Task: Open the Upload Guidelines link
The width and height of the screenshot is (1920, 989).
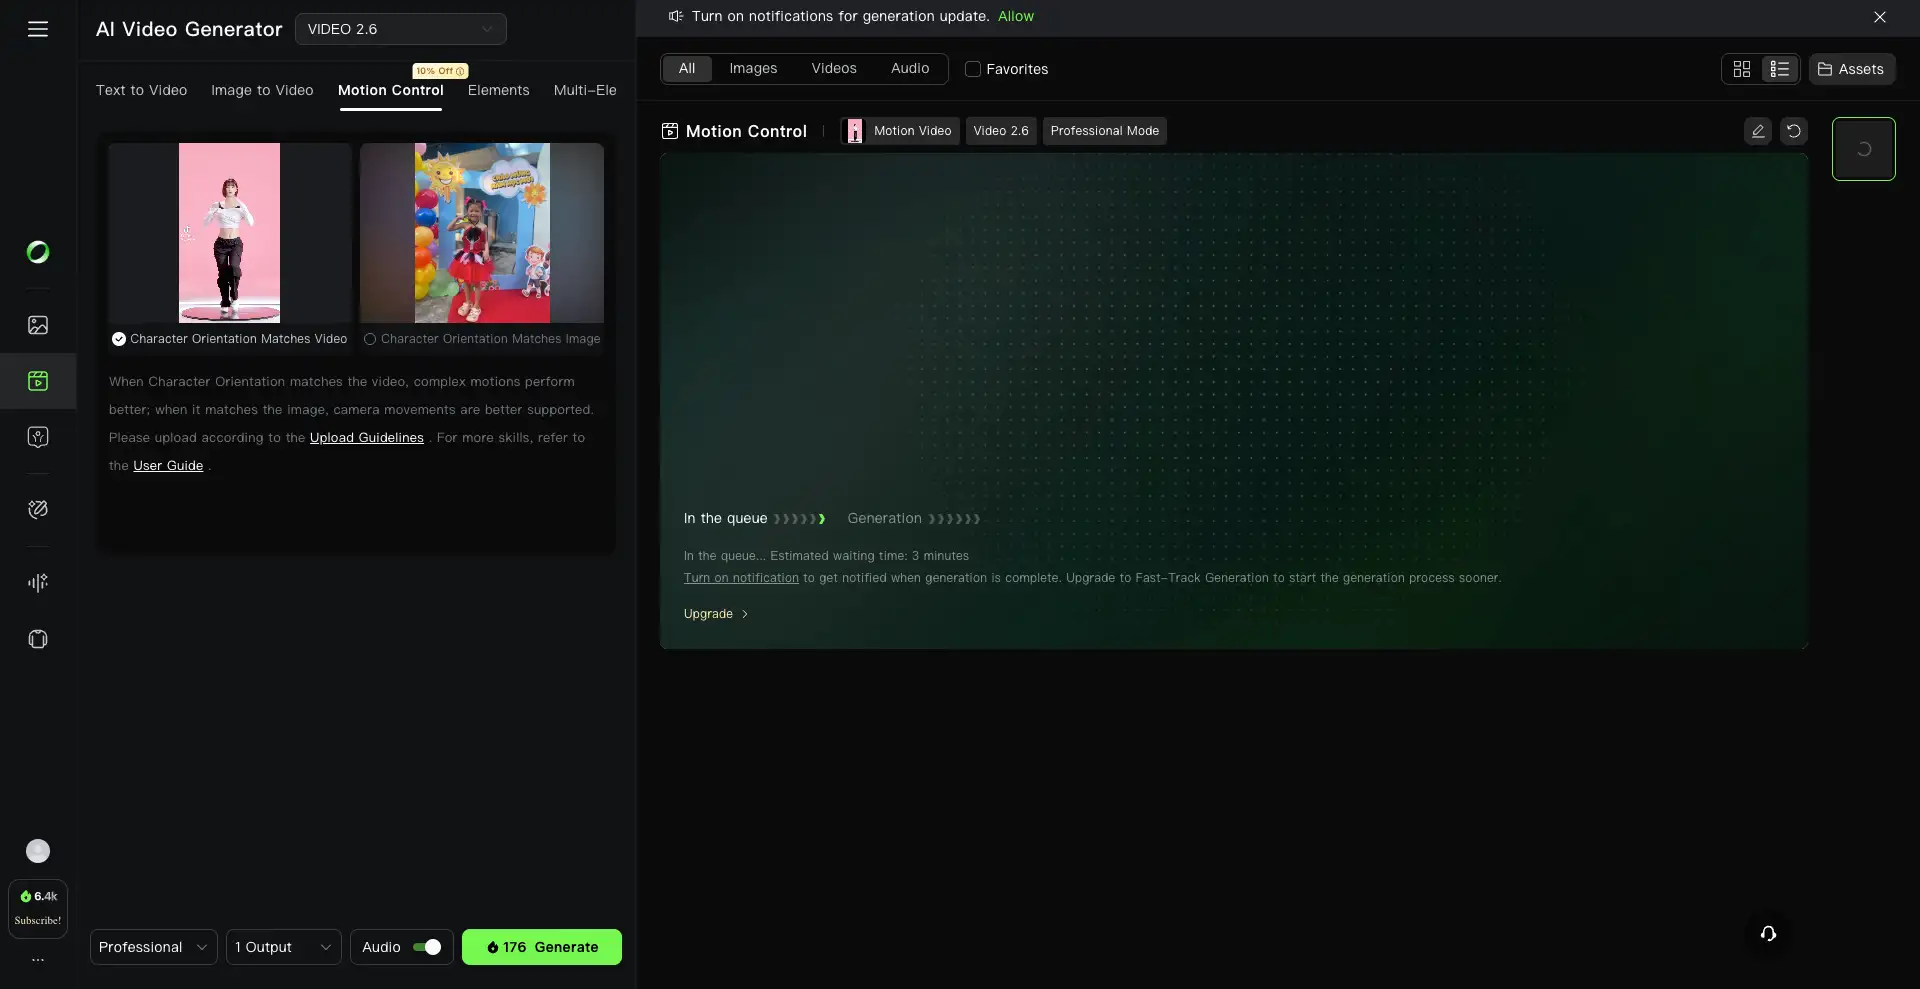Action: [366, 438]
